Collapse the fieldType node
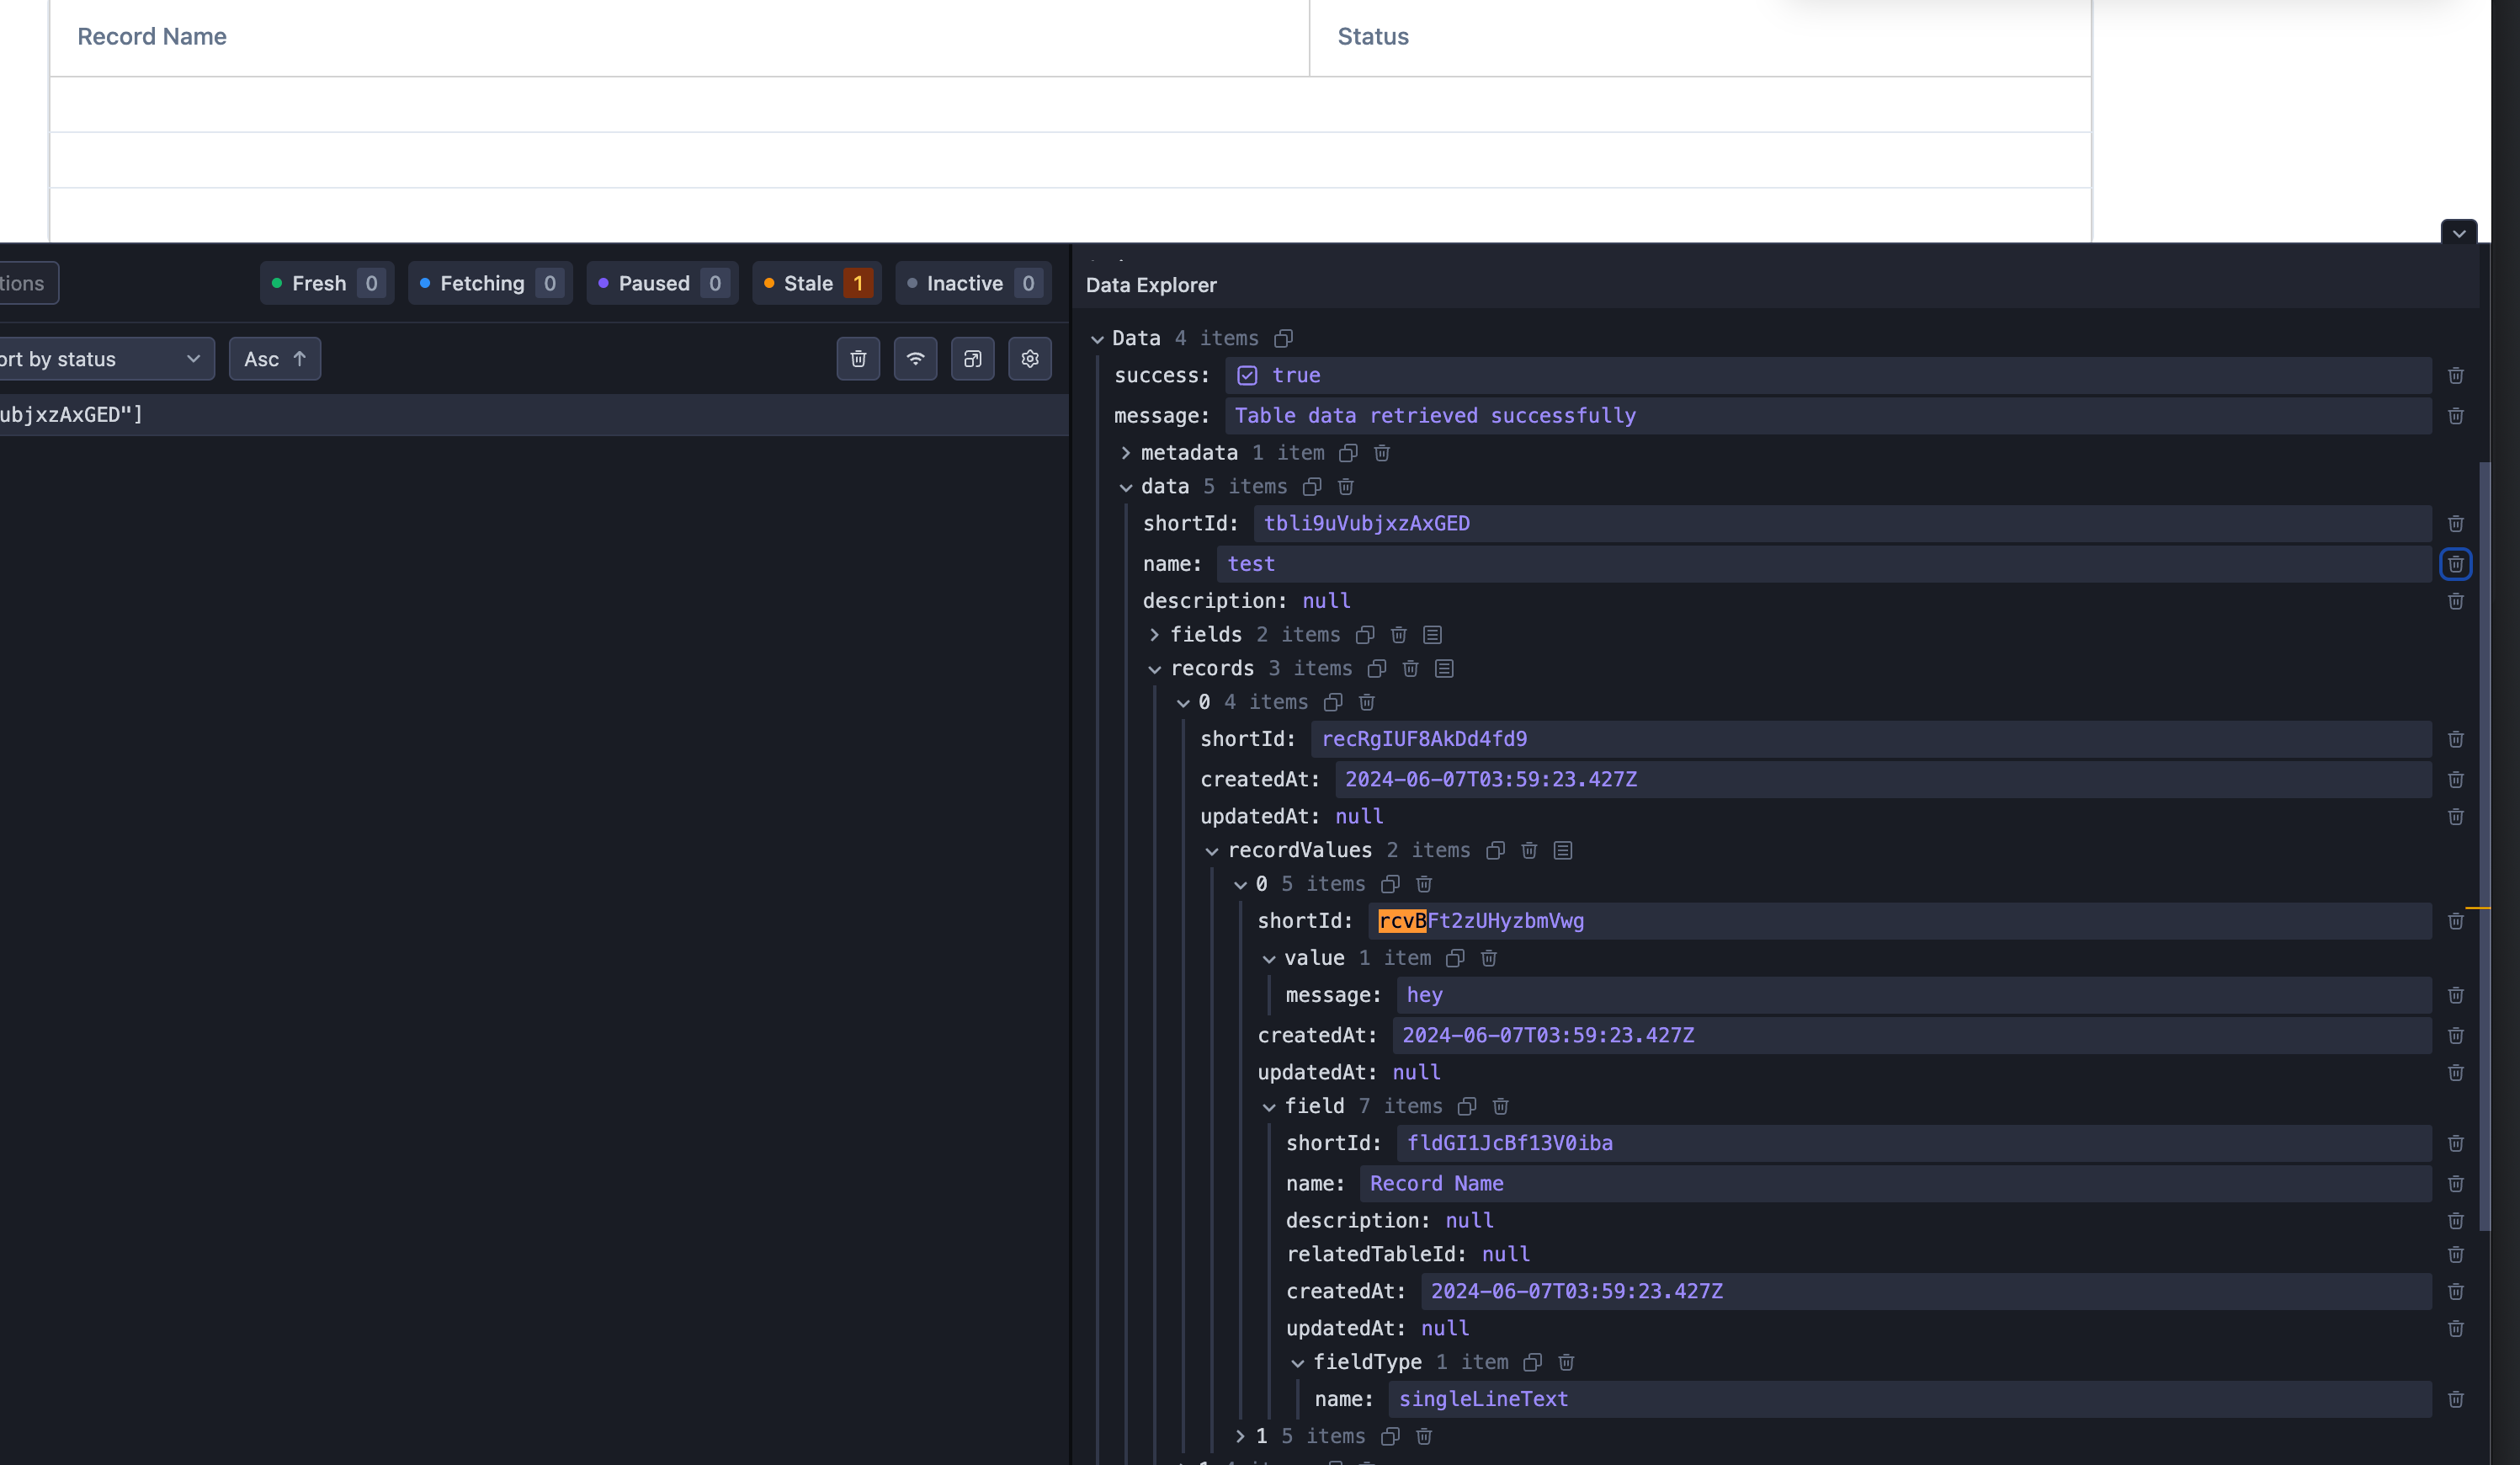 click(x=1298, y=1363)
